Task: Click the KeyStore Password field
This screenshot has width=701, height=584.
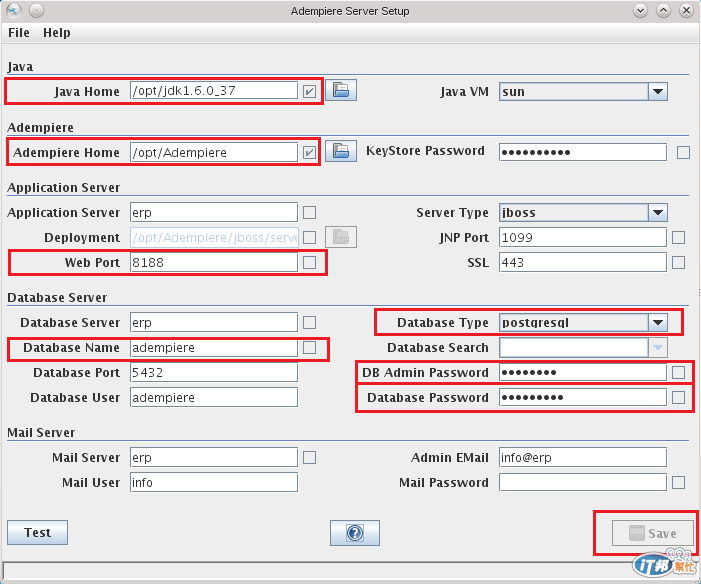Action: (x=583, y=152)
